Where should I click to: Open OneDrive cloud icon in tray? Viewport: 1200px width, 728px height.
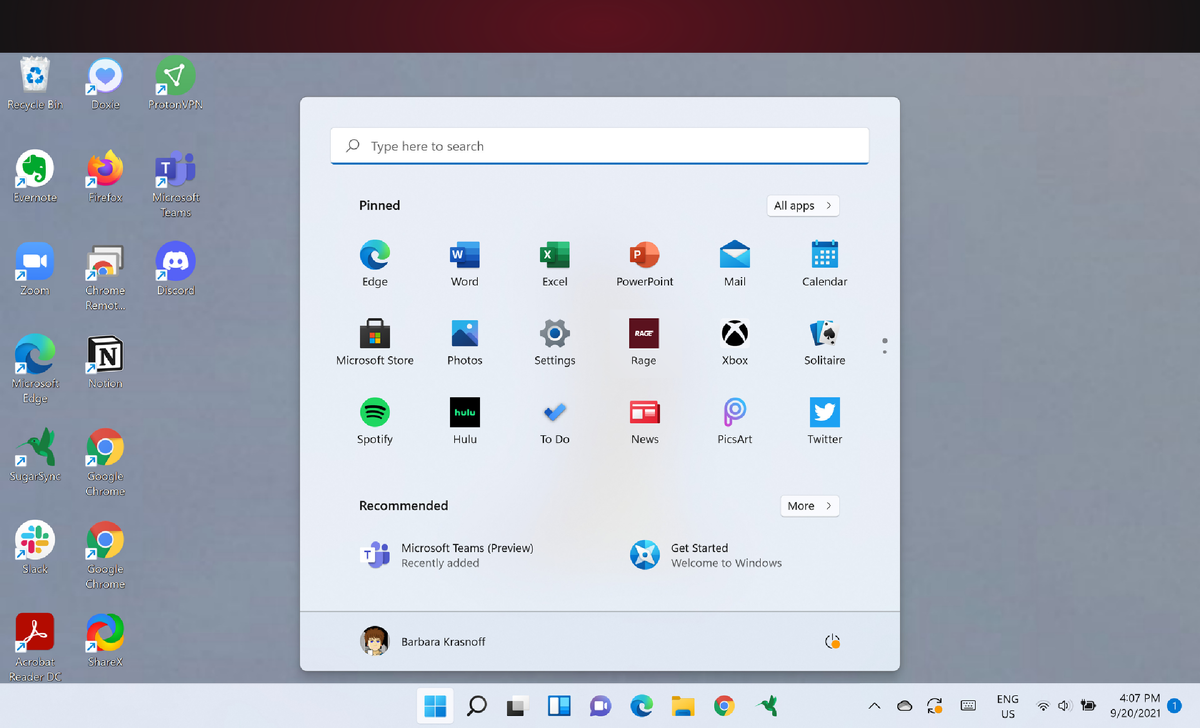pyautogui.click(x=905, y=706)
